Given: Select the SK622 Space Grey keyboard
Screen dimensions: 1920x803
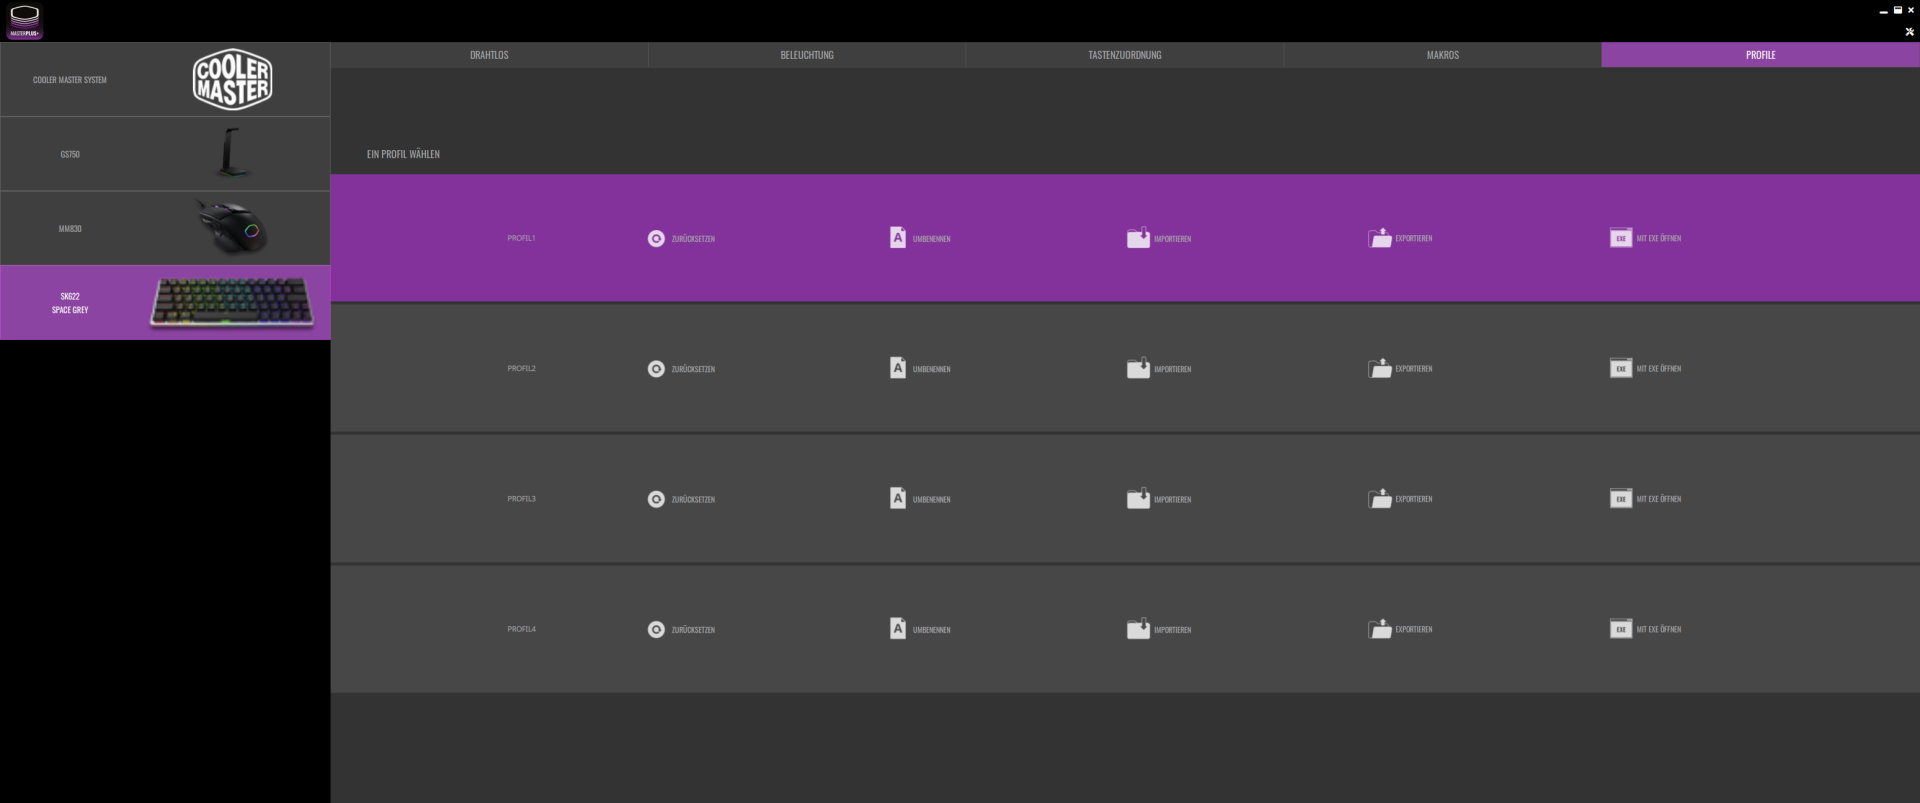Looking at the screenshot, I should 165,302.
